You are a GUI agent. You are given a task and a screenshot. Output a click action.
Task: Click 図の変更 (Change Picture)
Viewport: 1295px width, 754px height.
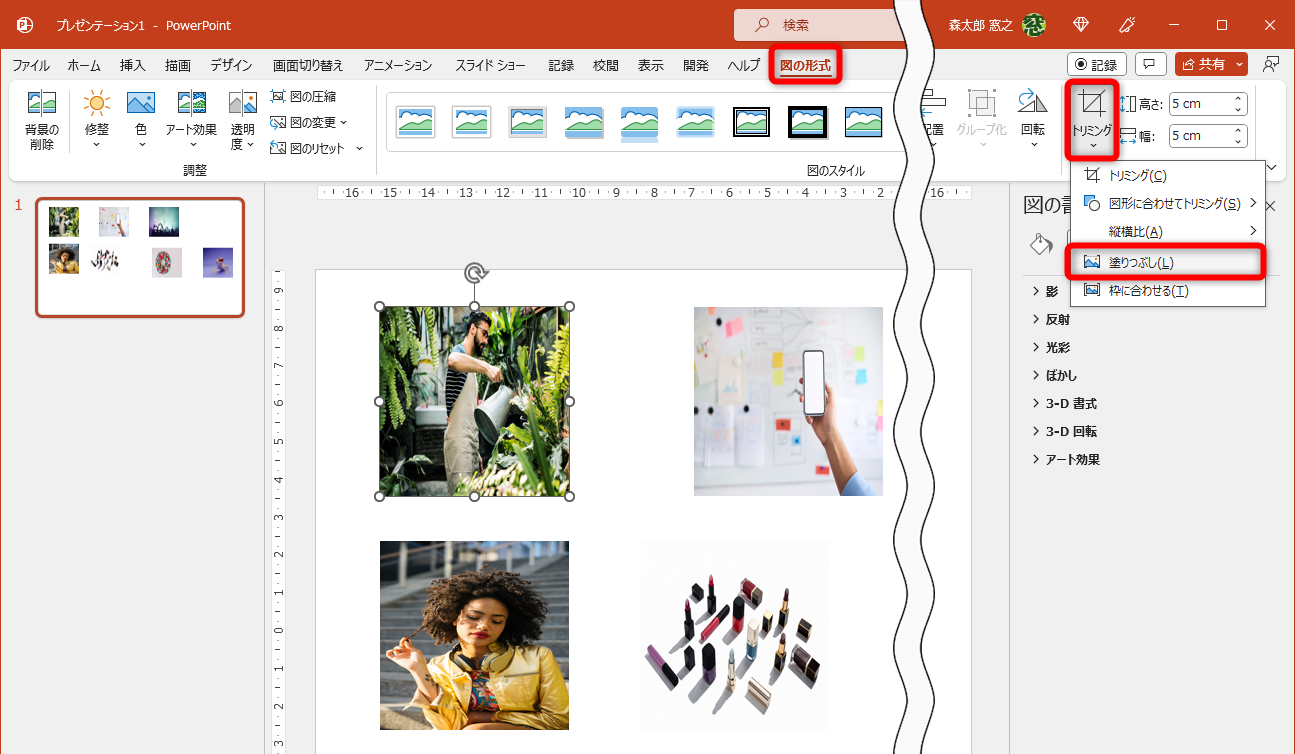(308, 122)
